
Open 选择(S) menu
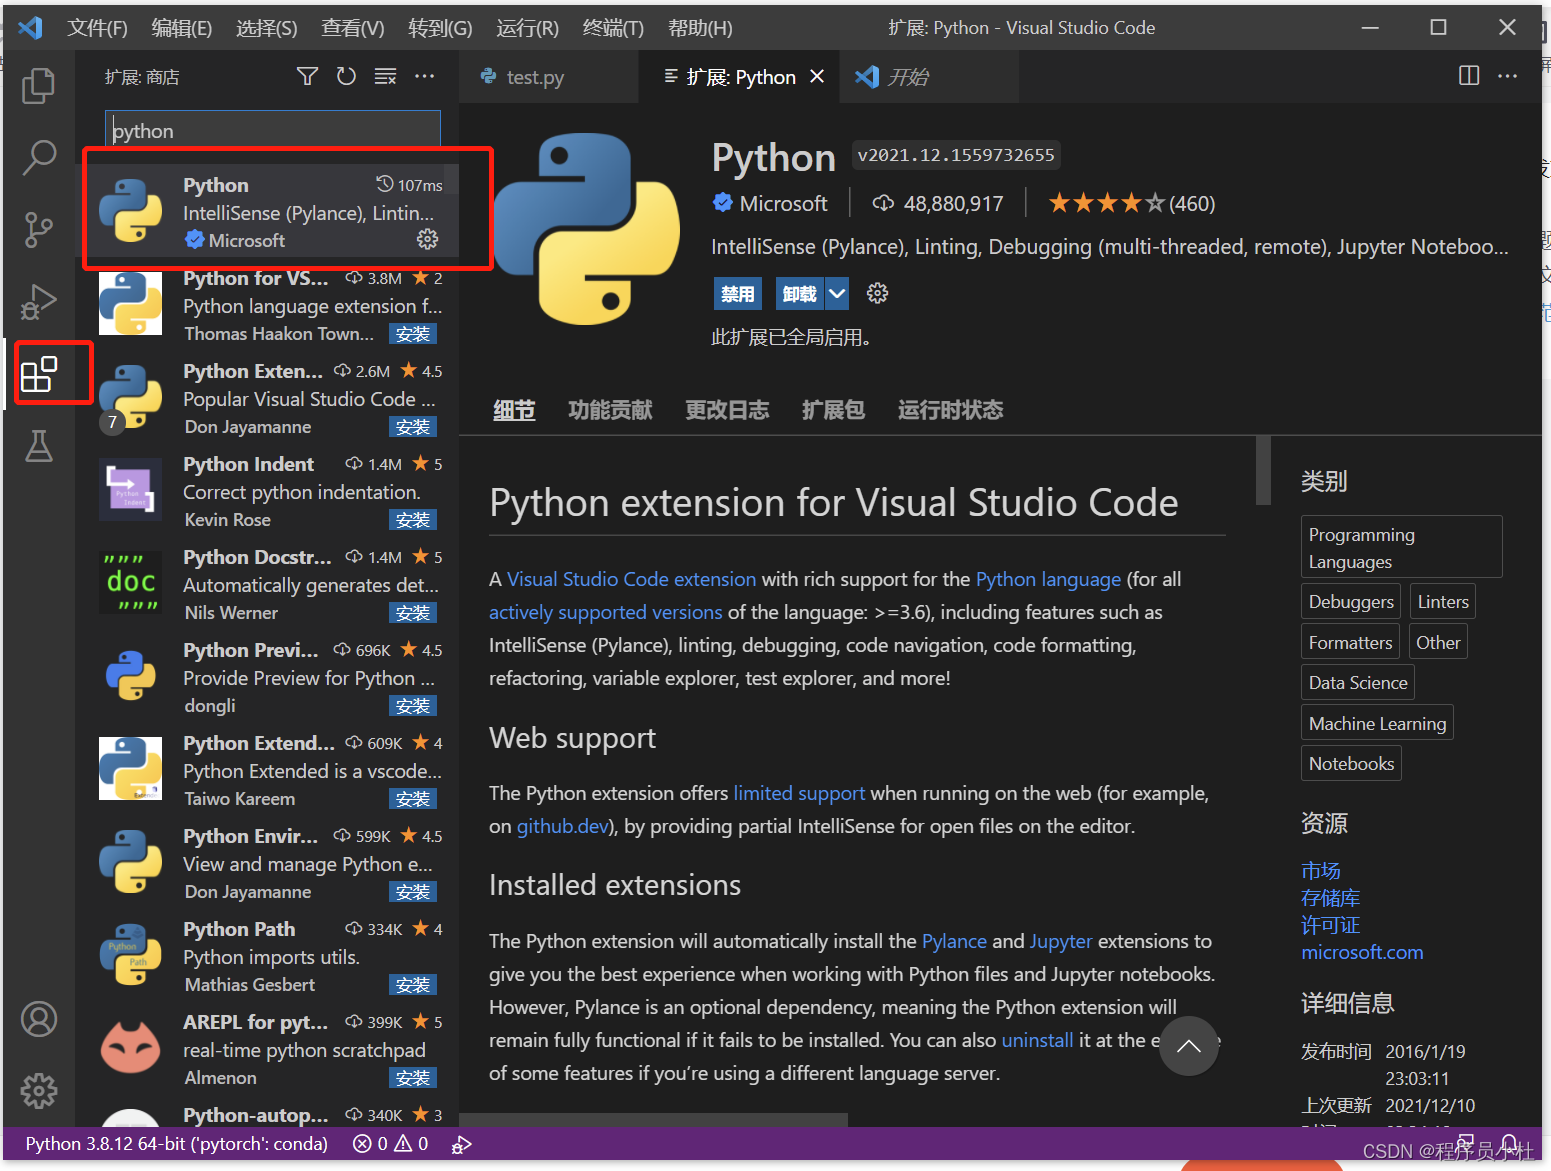point(266,28)
